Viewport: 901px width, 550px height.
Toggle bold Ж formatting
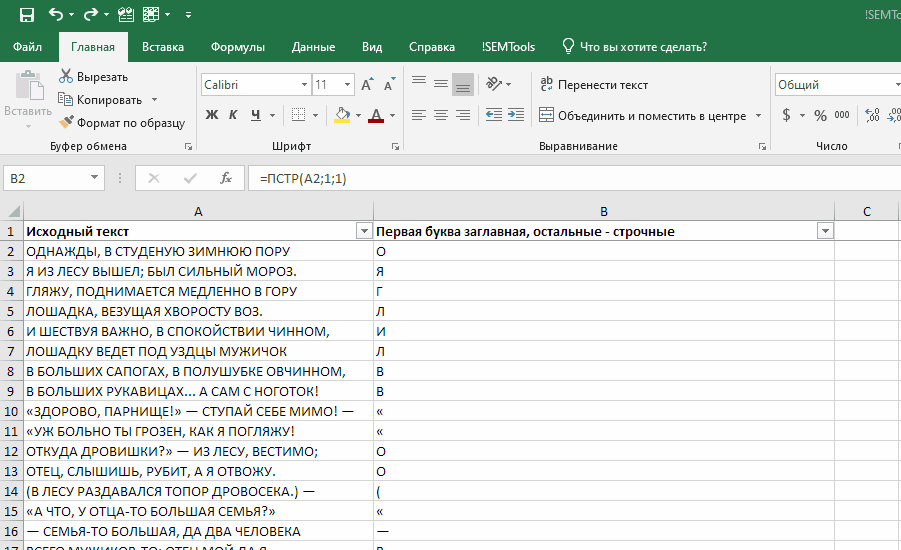(x=211, y=115)
